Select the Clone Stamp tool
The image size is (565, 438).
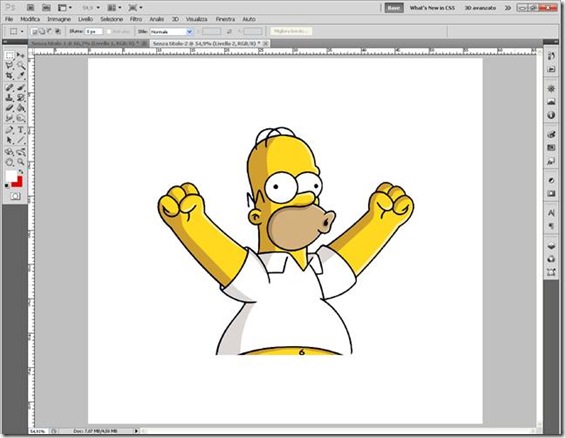[x=9, y=98]
